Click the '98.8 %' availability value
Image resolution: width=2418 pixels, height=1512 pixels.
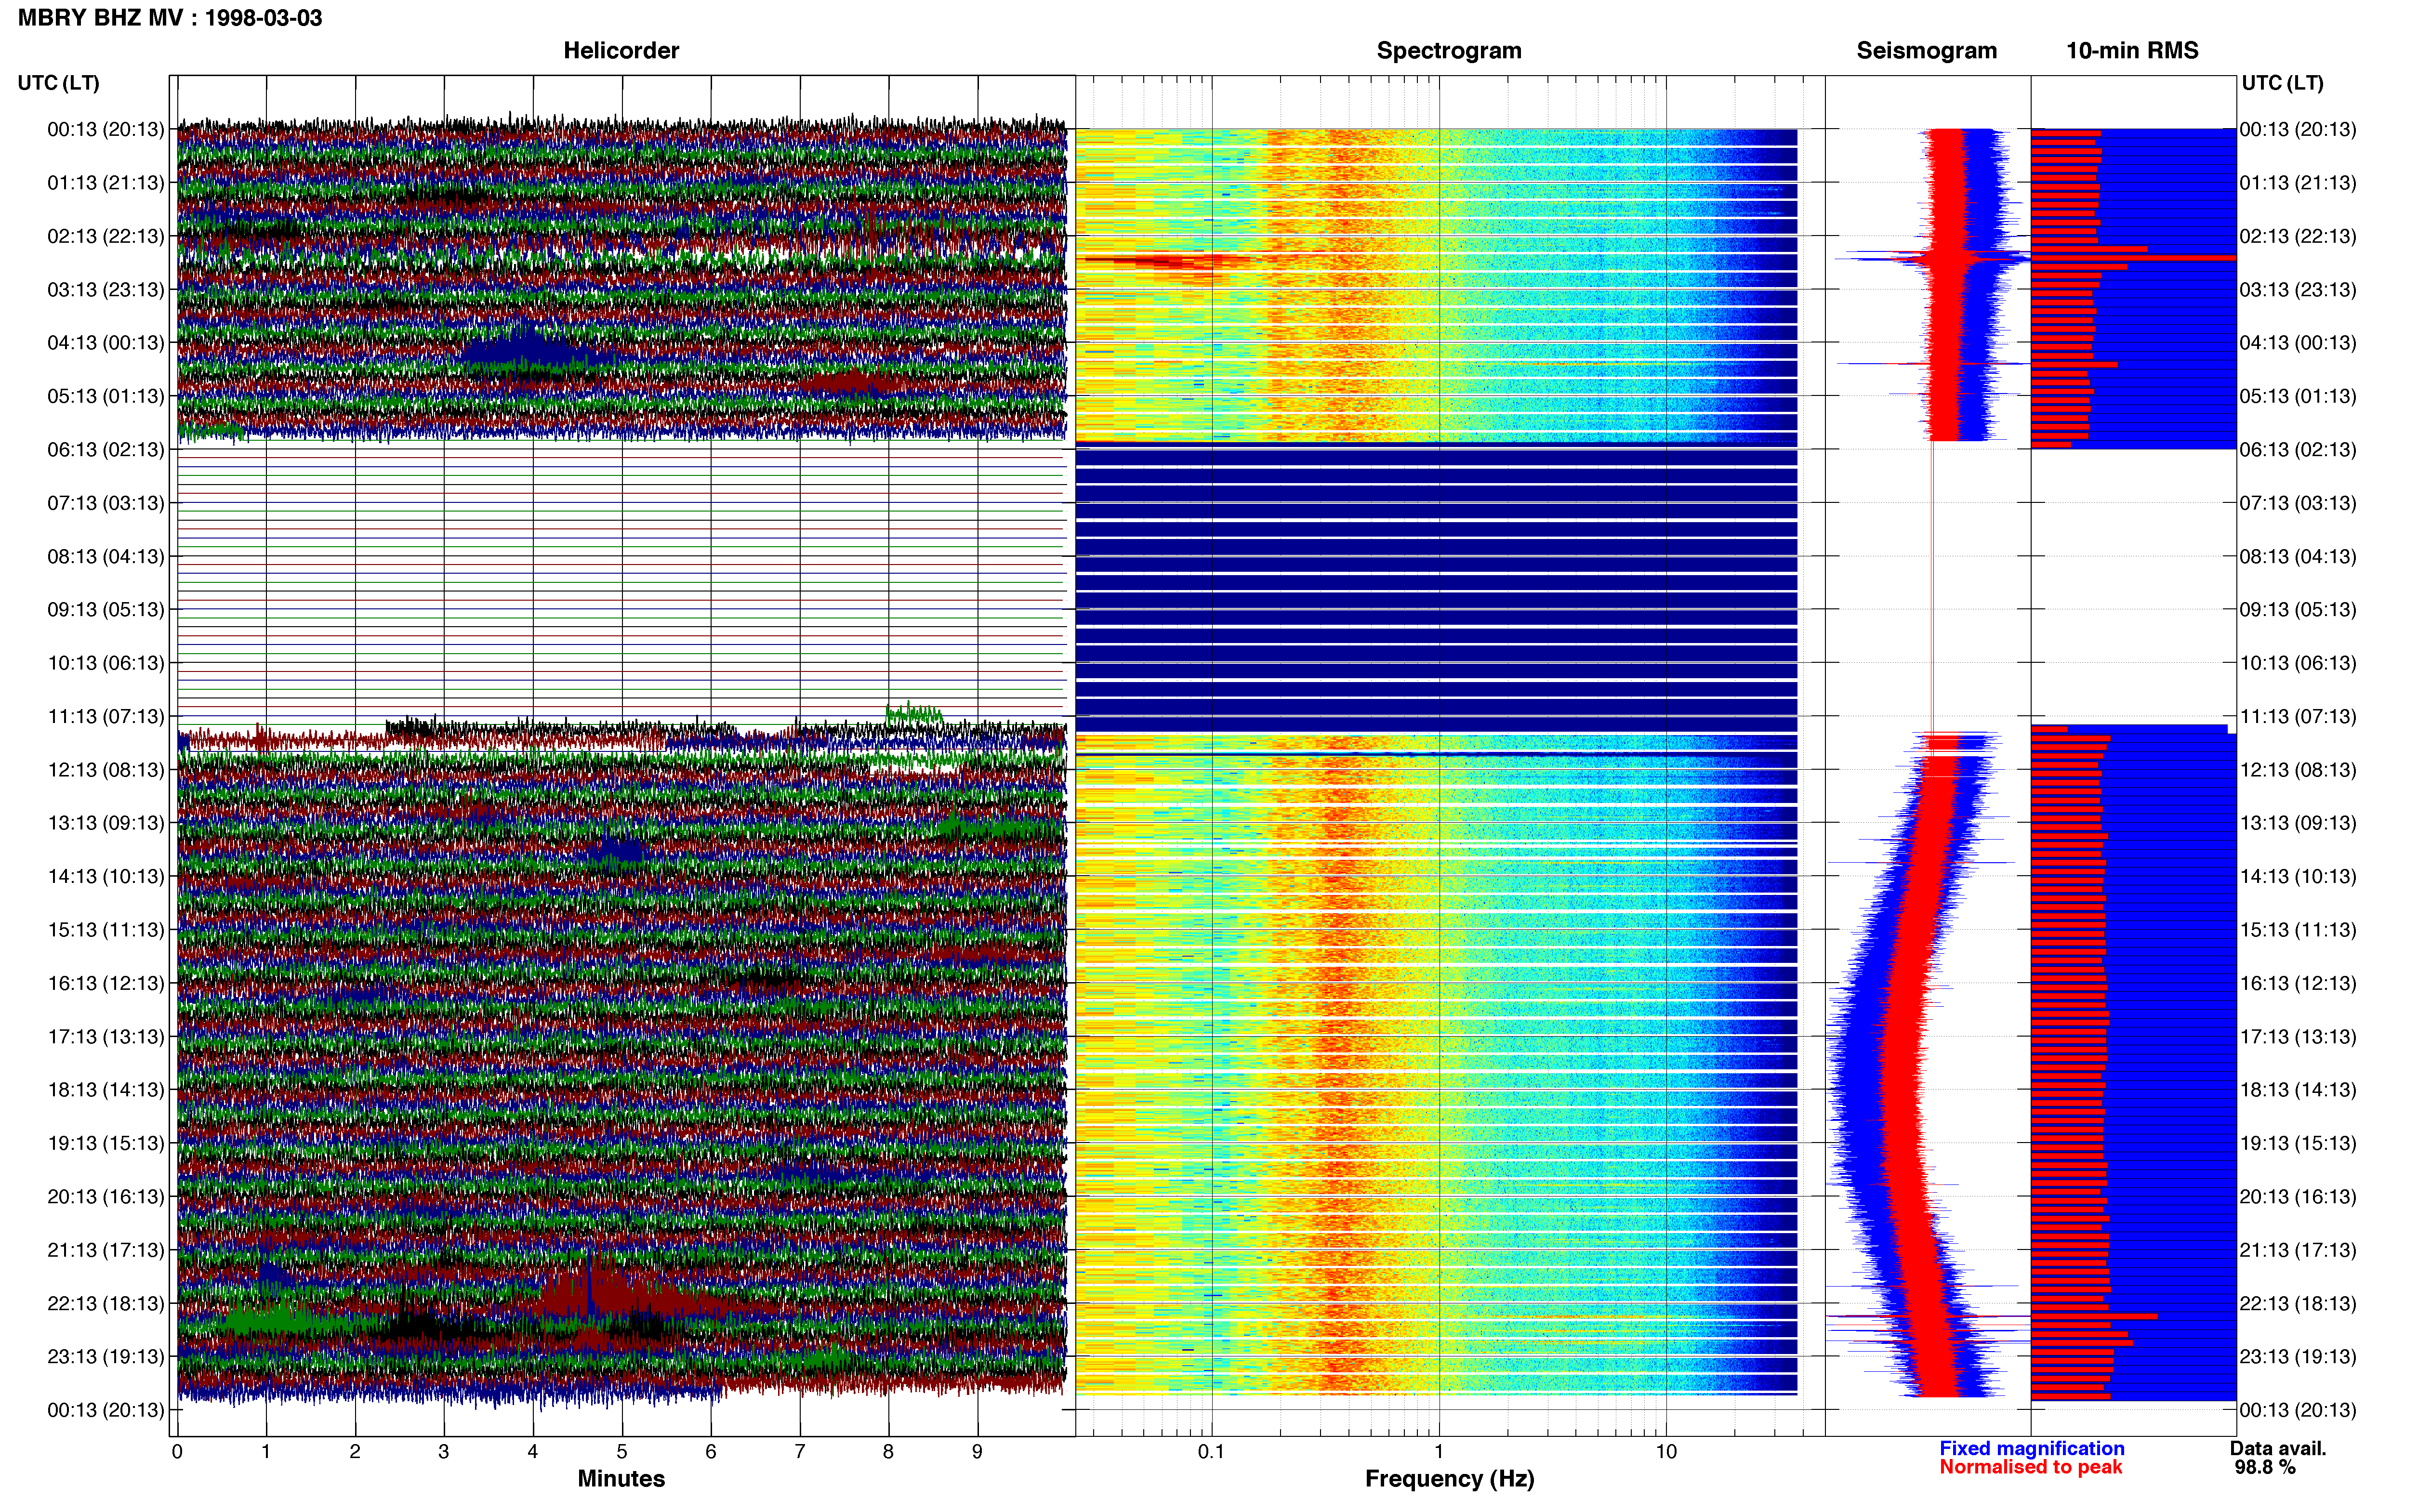point(2265,1467)
